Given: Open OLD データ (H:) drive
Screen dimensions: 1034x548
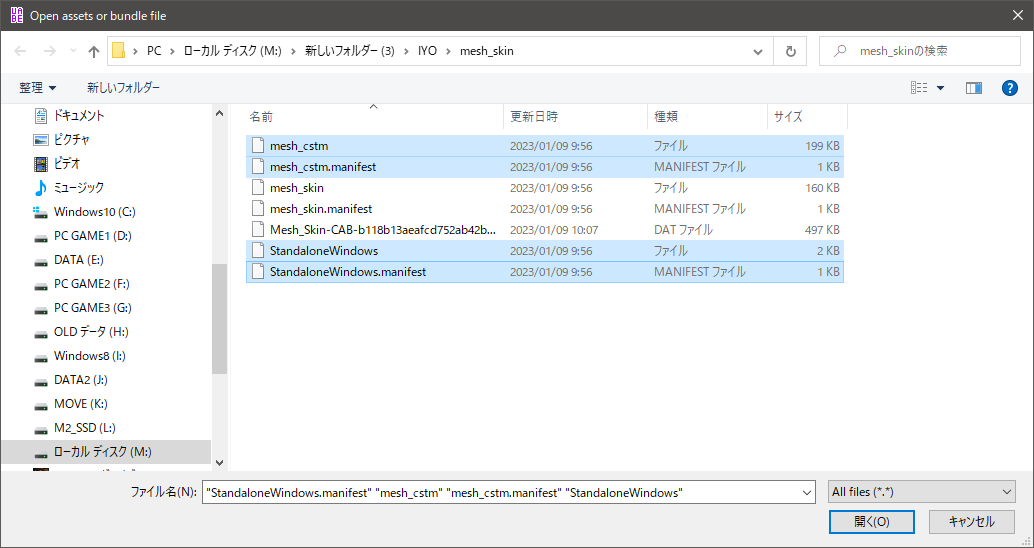Looking at the screenshot, I should pyautogui.click(x=91, y=332).
